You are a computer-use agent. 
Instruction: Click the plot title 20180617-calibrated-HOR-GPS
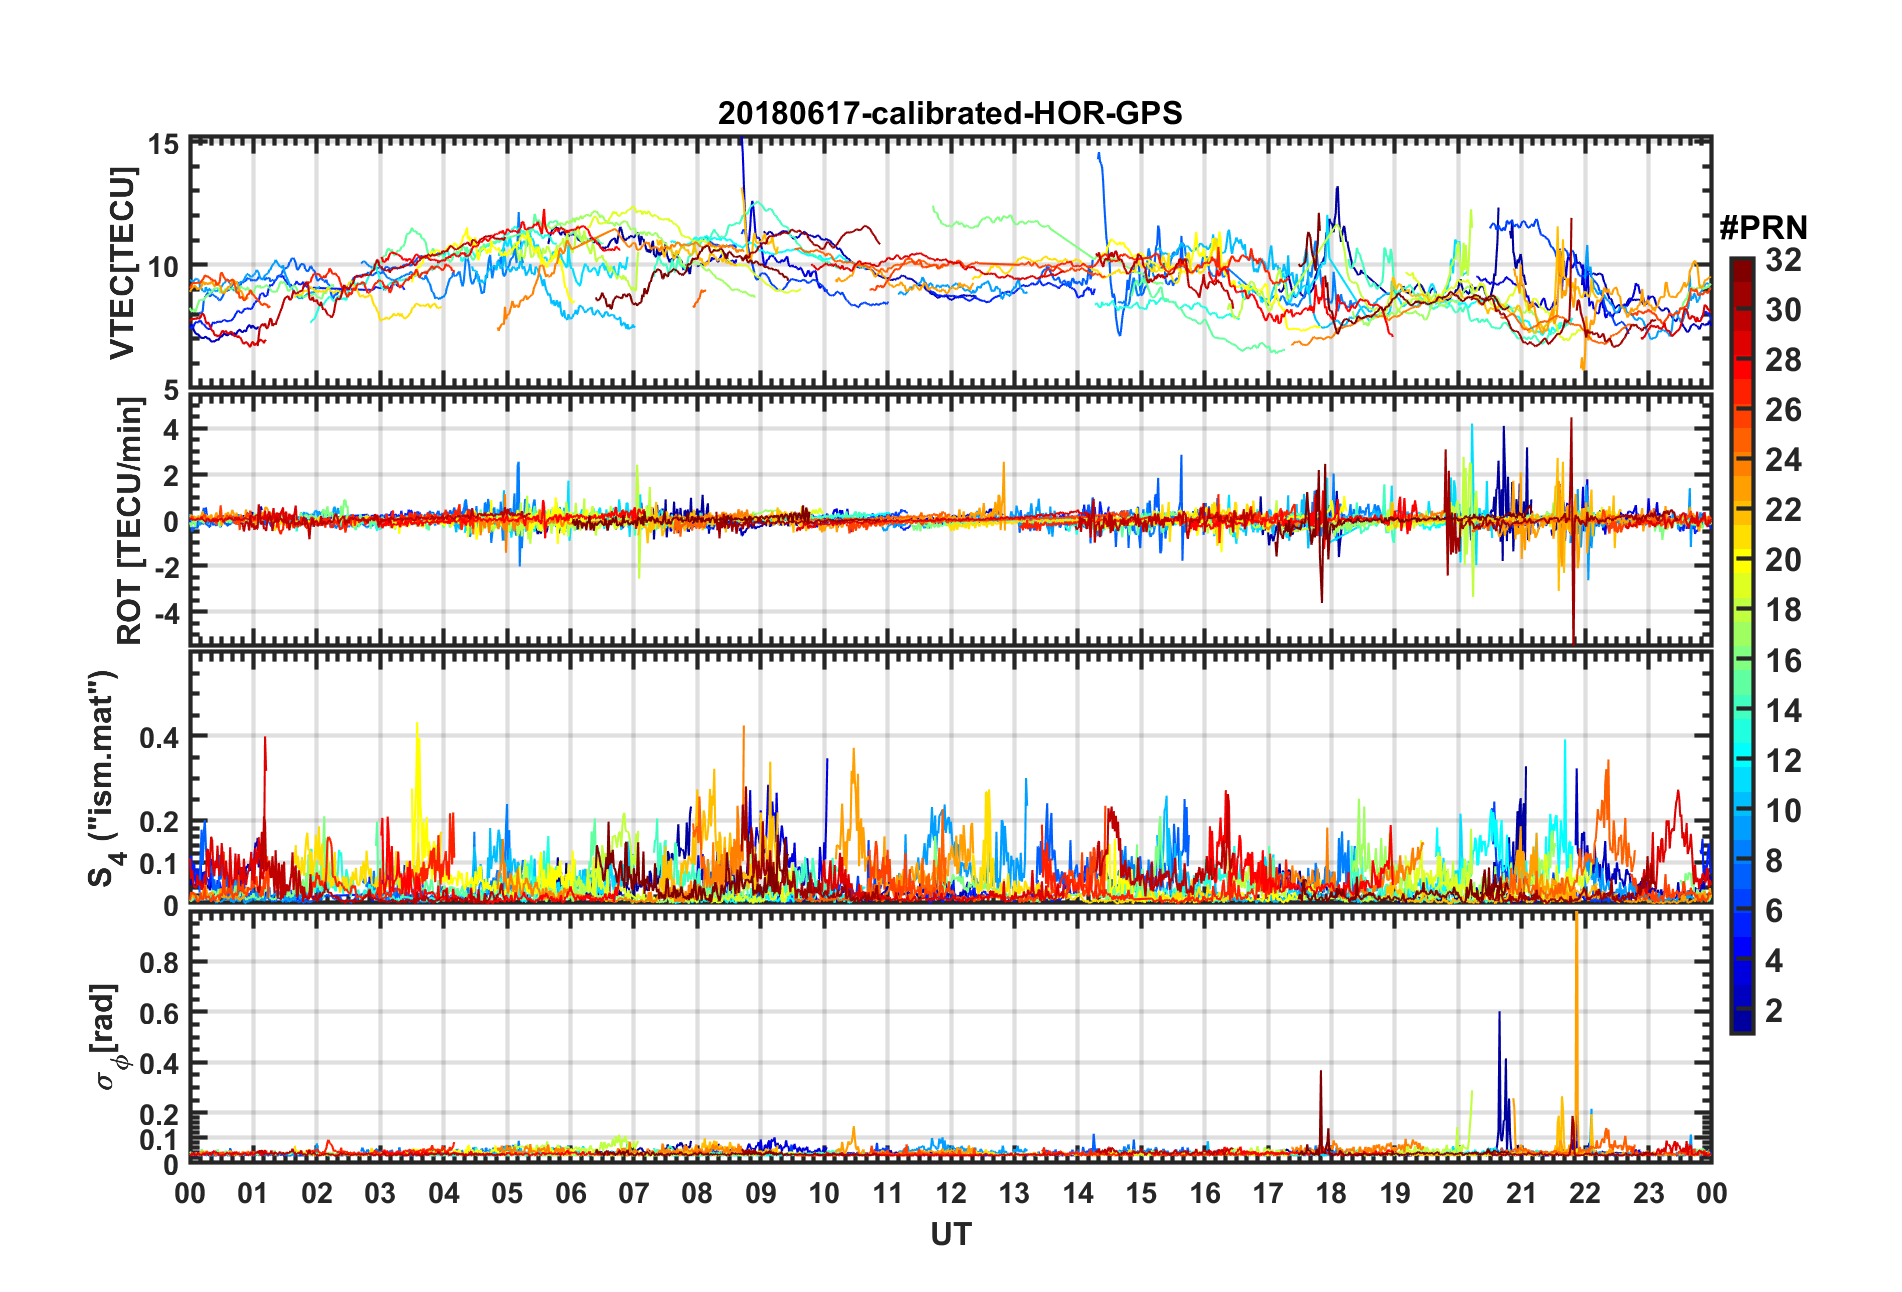(950, 113)
